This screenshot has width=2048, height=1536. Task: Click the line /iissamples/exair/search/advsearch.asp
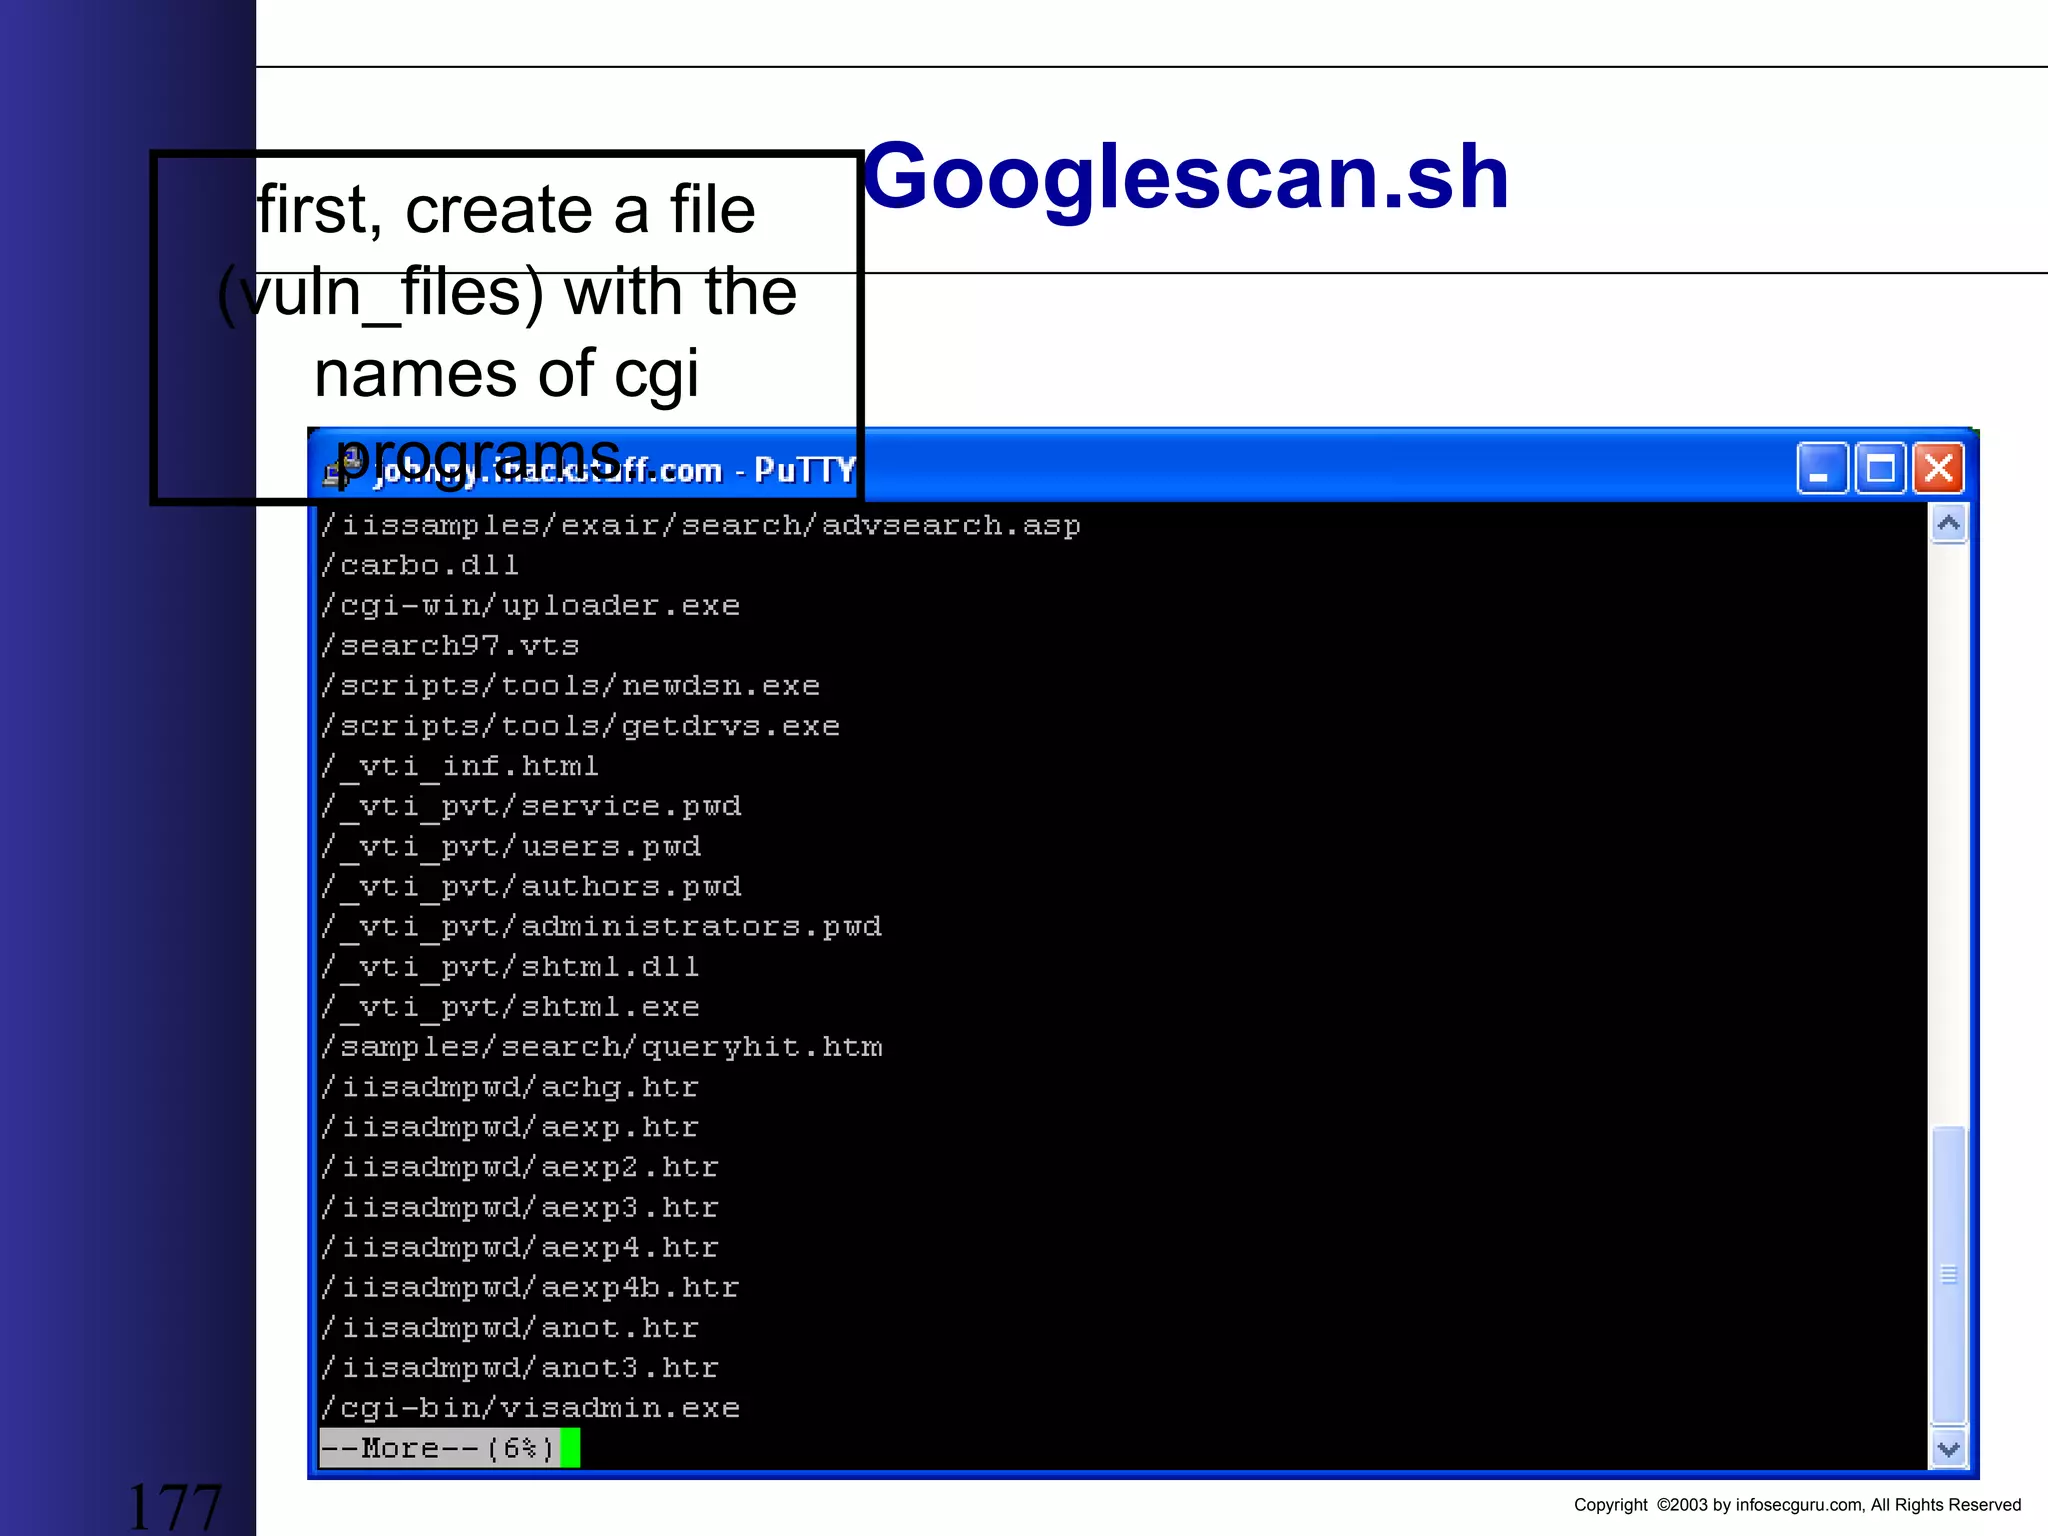click(x=700, y=526)
